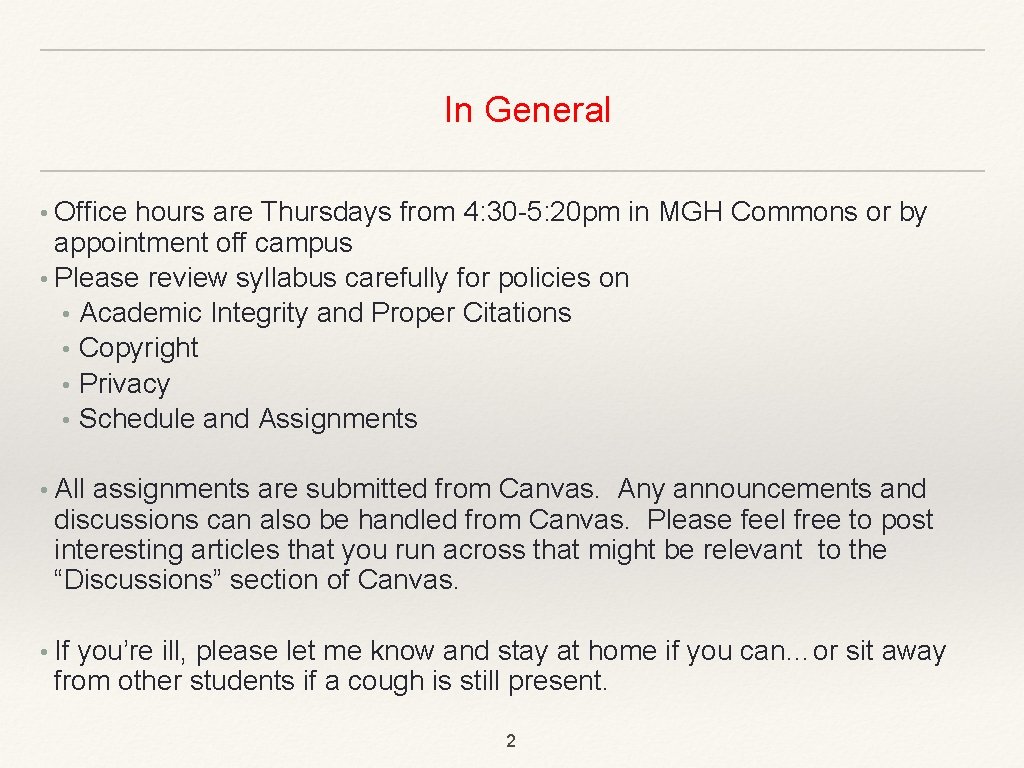Click the slide page number 2
This screenshot has width=1024, height=768.
tap(511, 741)
